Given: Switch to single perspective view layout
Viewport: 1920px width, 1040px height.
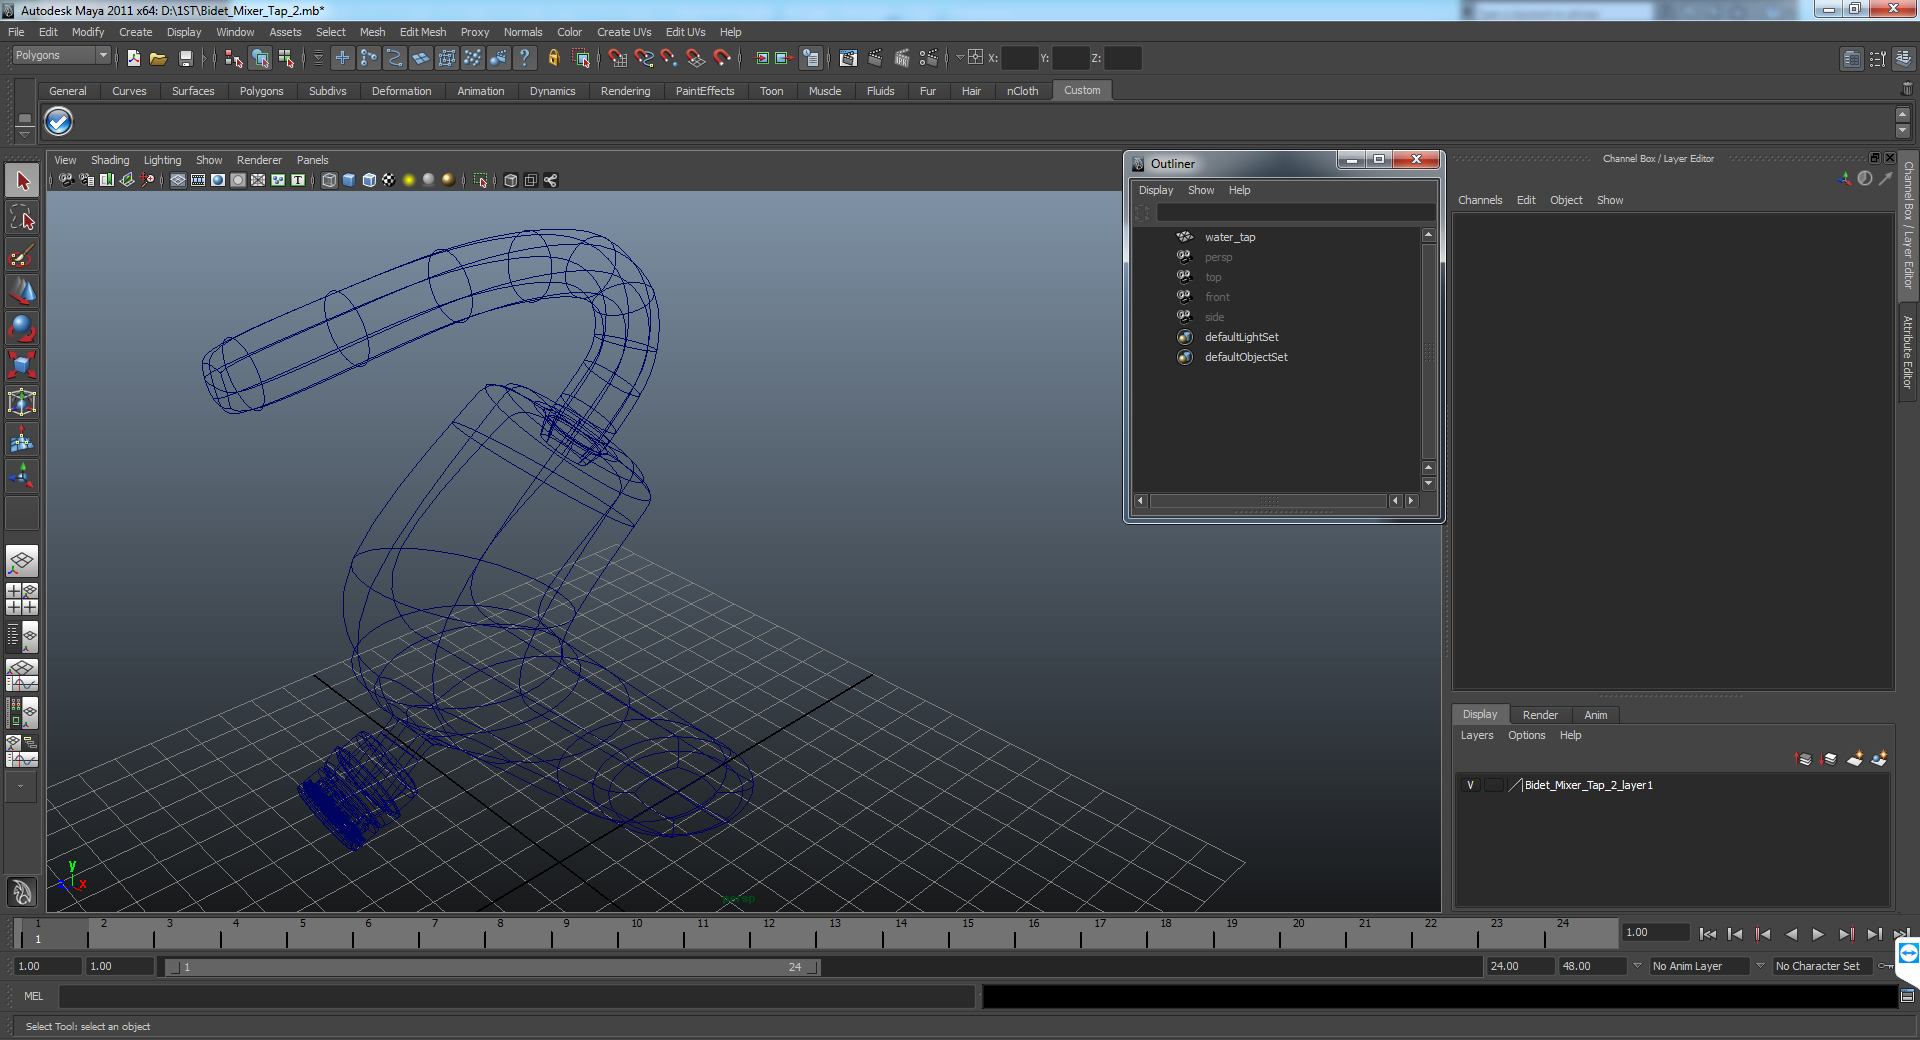Looking at the screenshot, I should 22,561.
